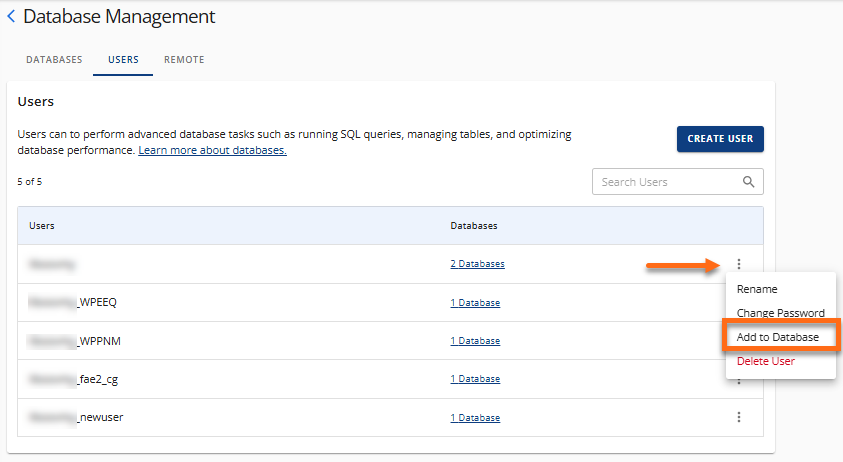The width and height of the screenshot is (843, 462).
Task: Go back using the chevron beside Database Management
Action: [11, 17]
